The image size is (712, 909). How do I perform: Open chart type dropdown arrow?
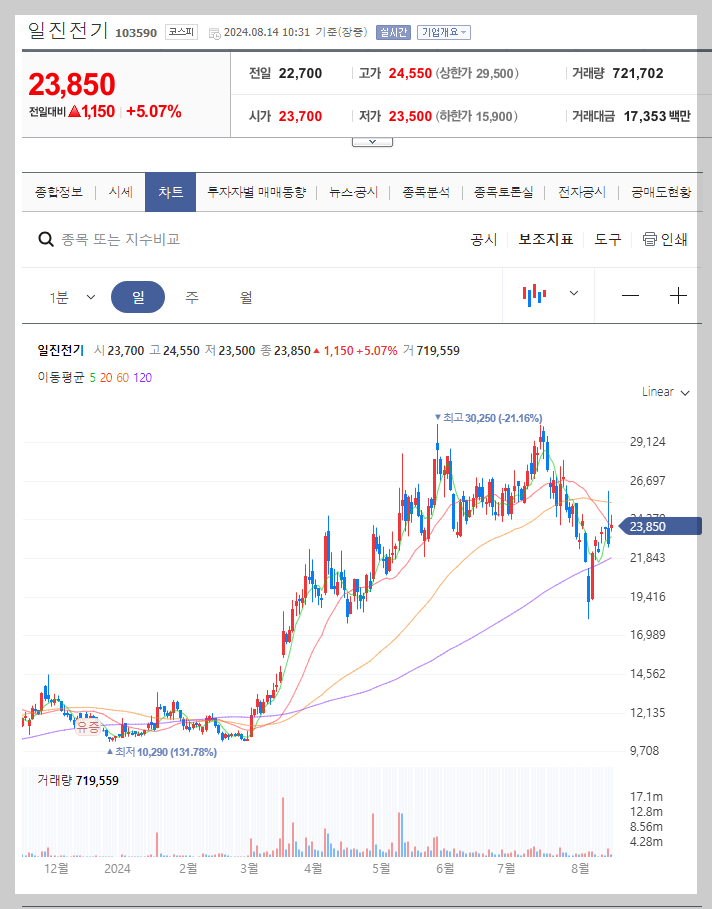click(x=574, y=293)
